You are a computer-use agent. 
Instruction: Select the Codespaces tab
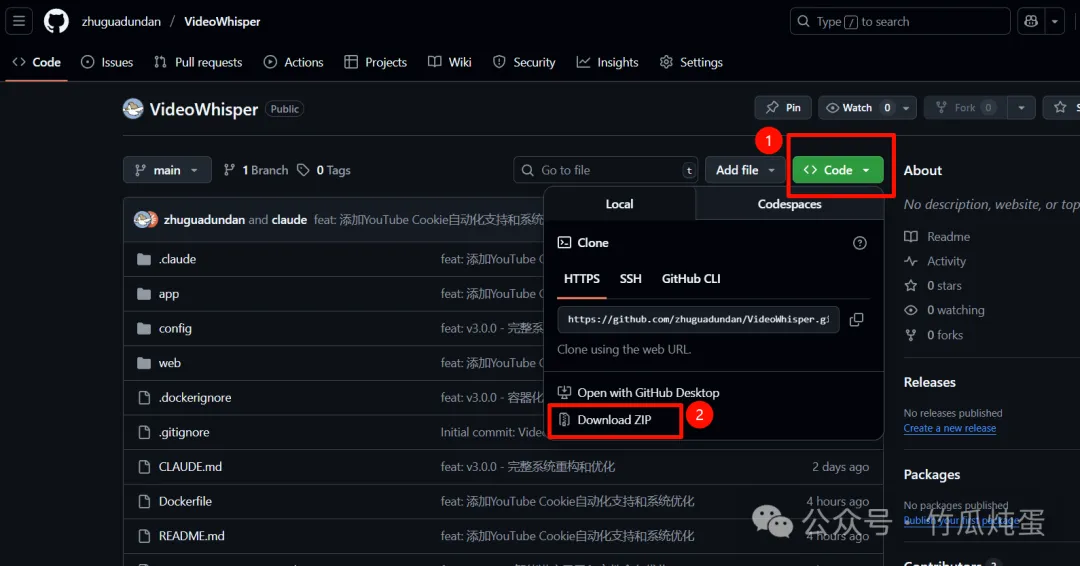[789, 204]
